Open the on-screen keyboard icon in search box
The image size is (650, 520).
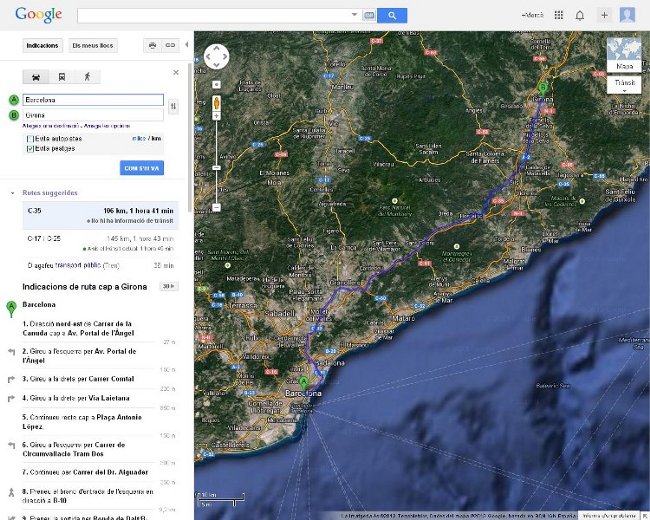point(369,16)
